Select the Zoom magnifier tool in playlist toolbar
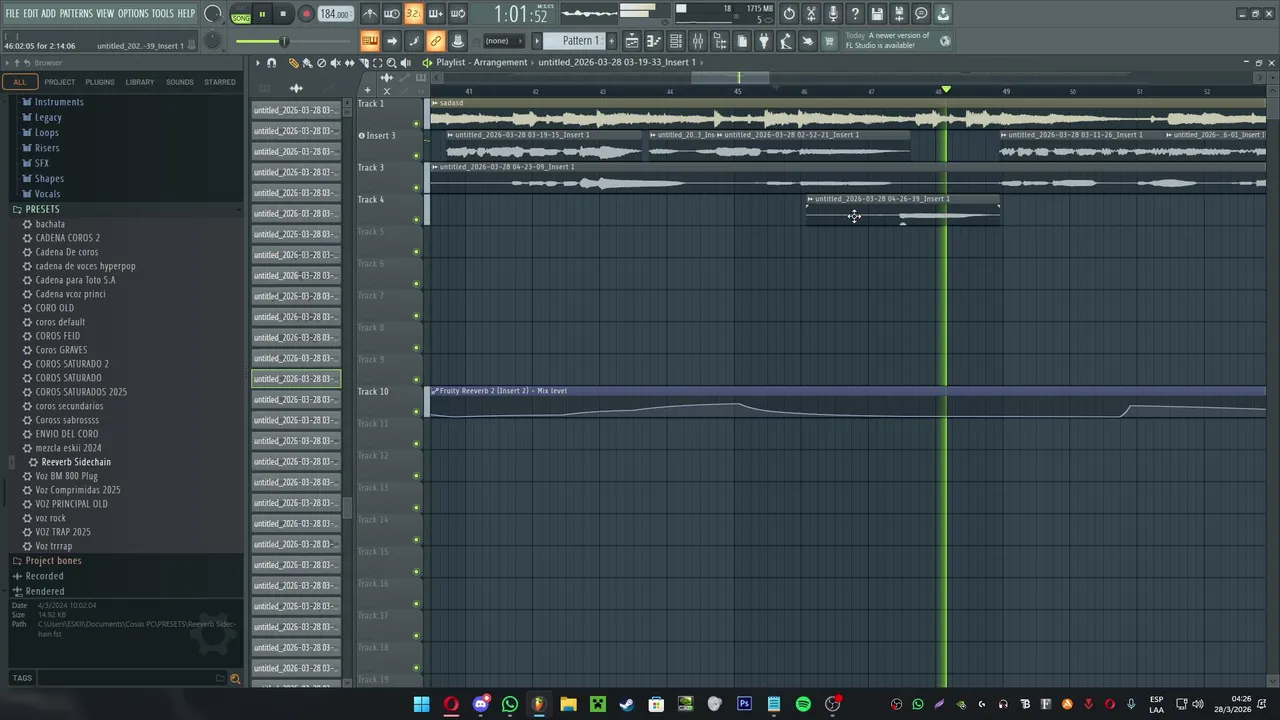This screenshot has width=1280, height=720. (391, 62)
